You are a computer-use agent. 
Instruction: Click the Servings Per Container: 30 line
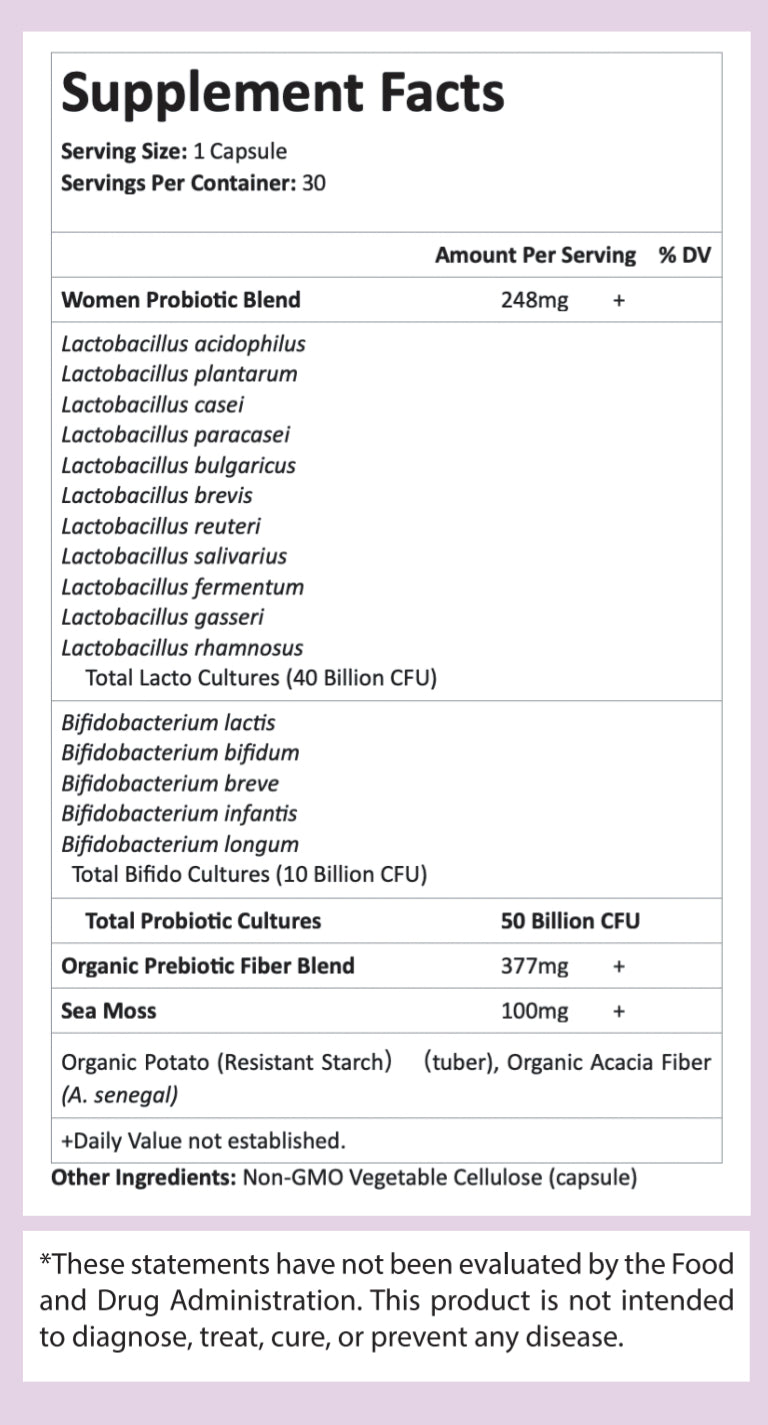pos(193,183)
